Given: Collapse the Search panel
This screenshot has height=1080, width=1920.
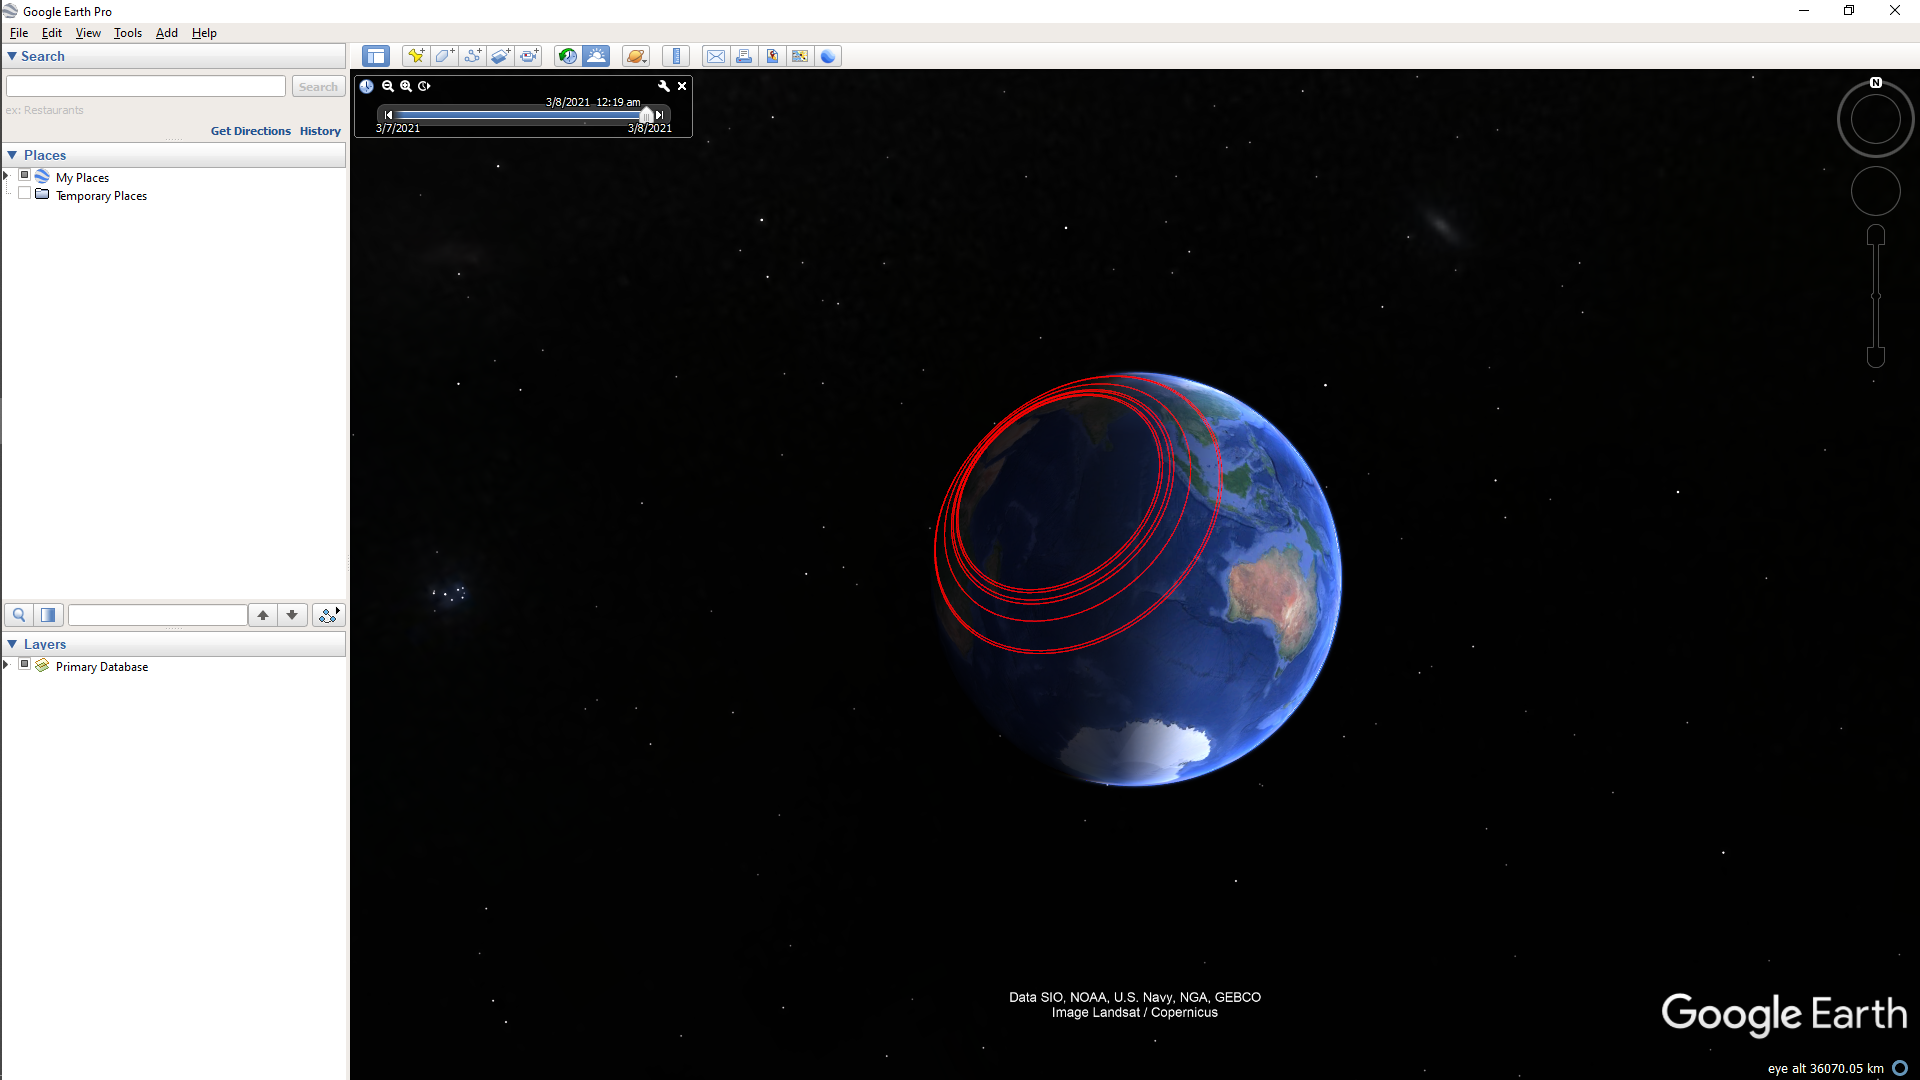Looking at the screenshot, I should coord(12,56).
